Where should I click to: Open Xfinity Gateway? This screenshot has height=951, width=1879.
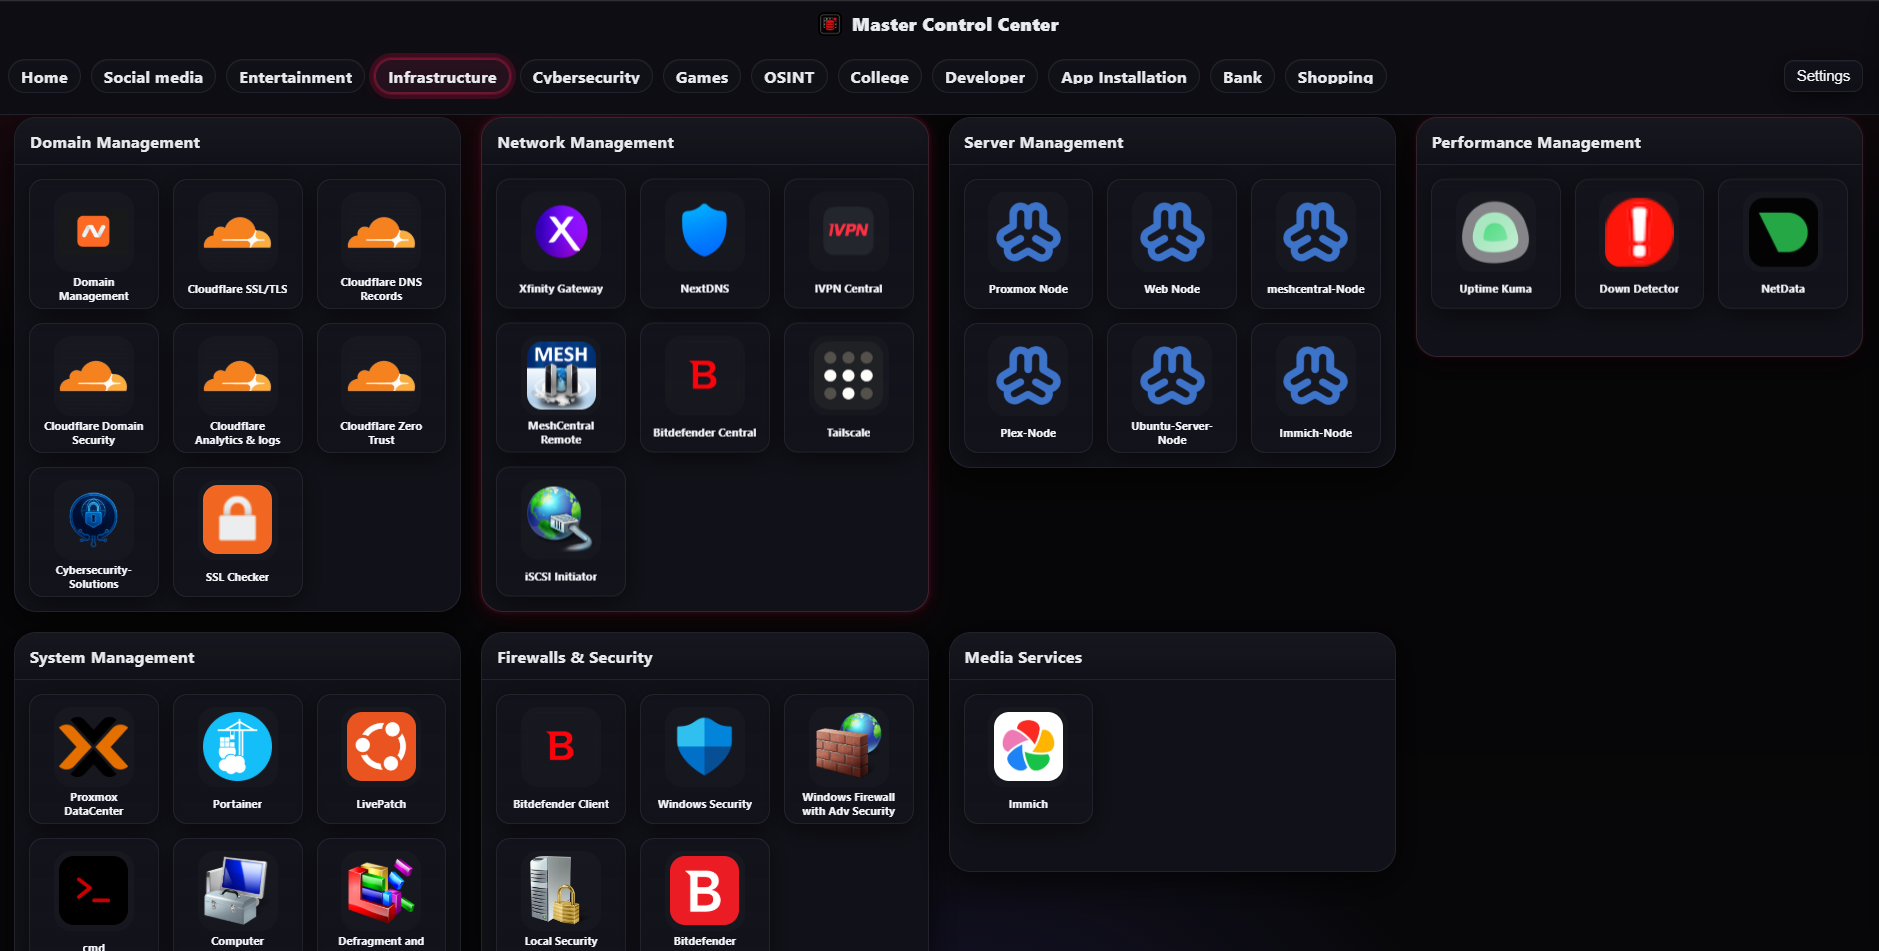tap(561, 244)
